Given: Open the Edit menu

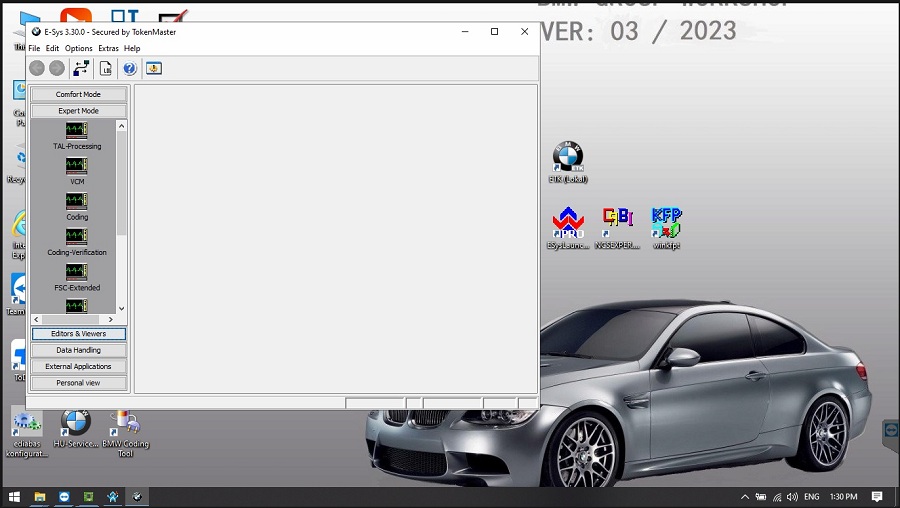Looking at the screenshot, I should [52, 48].
